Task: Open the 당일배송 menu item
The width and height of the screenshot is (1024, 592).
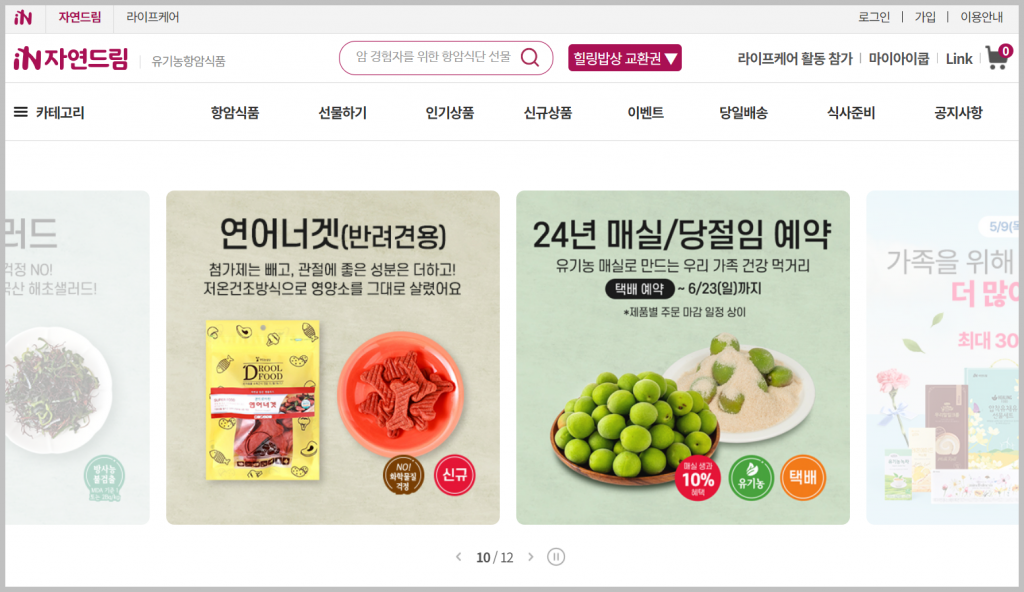Action: [x=743, y=112]
